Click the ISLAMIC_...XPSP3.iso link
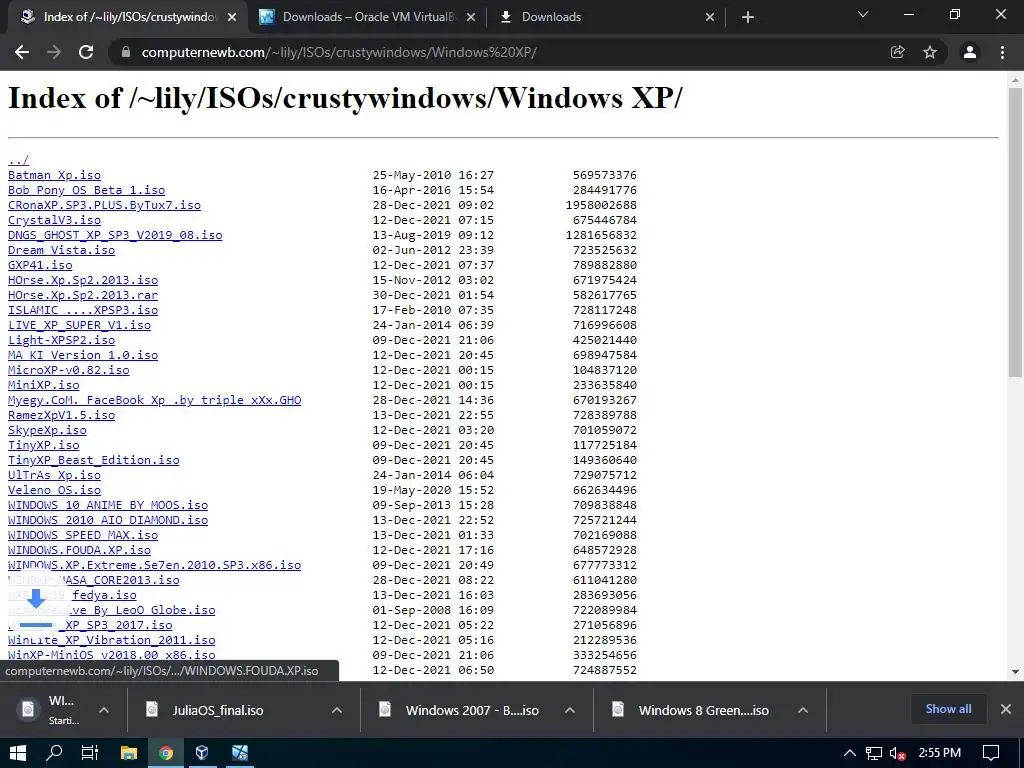Viewport: 1024px width, 768px height. point(83,310)
